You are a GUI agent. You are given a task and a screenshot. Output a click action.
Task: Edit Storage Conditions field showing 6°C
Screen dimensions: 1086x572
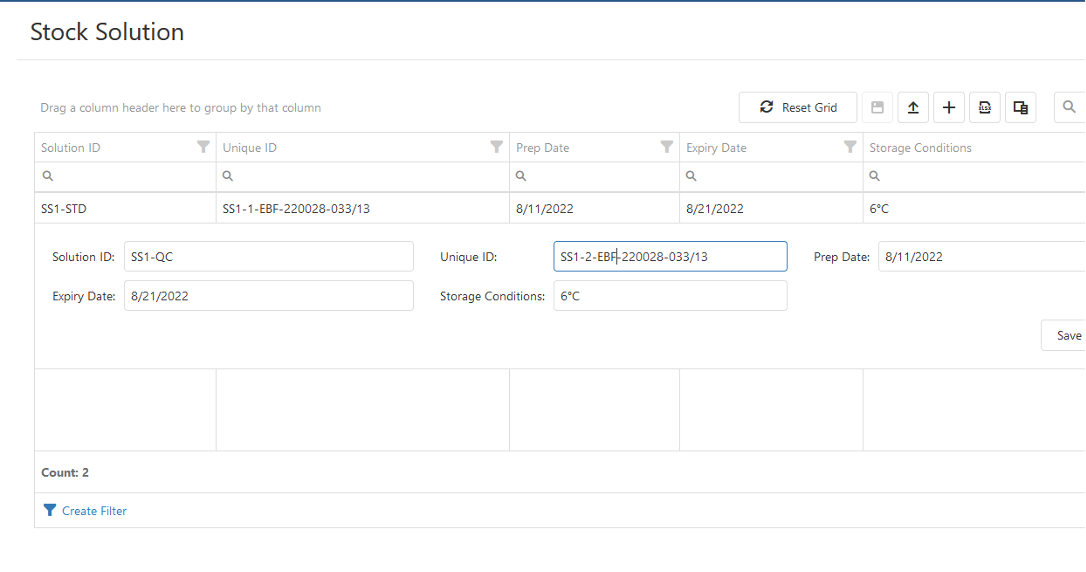click(x=670, y=296)
